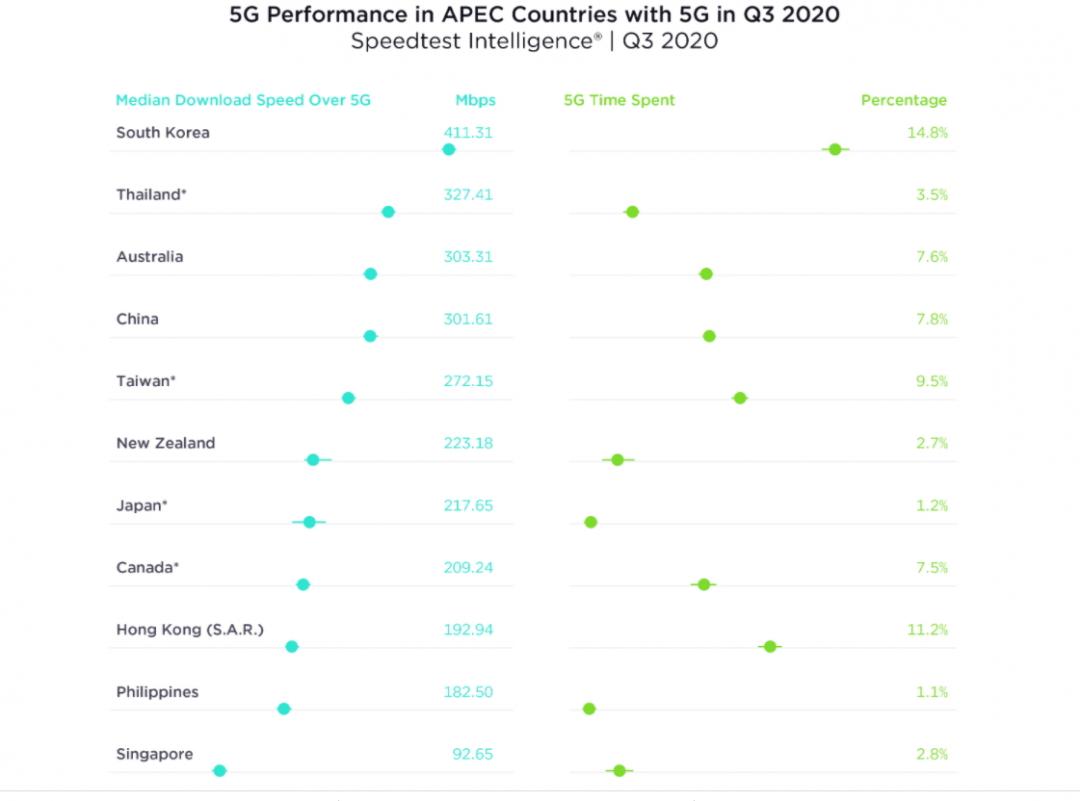
Task: Click the Median Download Speed Over 5G header
Action: [x=243, y=100]
